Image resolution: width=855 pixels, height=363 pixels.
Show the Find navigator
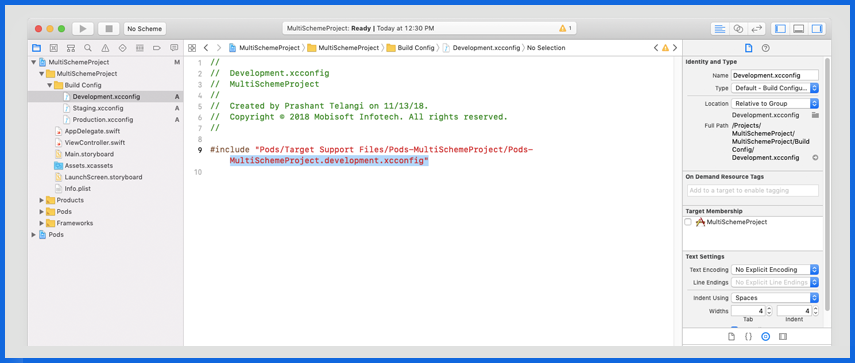[x=88, y=48]
